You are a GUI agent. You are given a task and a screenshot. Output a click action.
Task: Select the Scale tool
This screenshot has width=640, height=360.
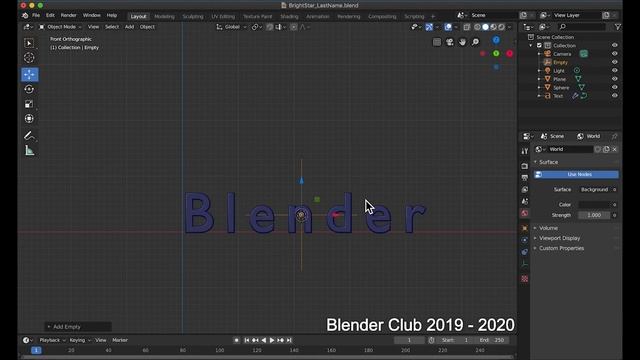(x=29, y=104)
